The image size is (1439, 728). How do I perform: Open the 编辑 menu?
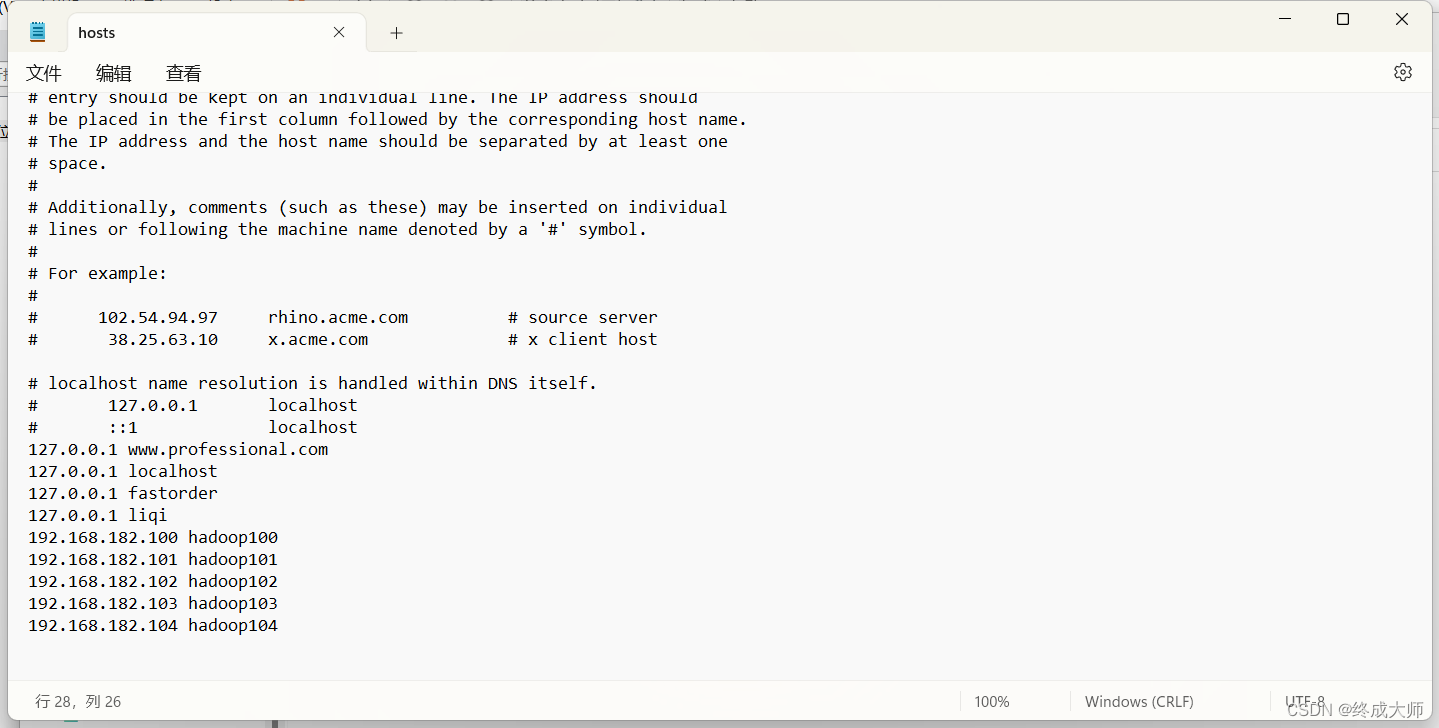(114, 73)
